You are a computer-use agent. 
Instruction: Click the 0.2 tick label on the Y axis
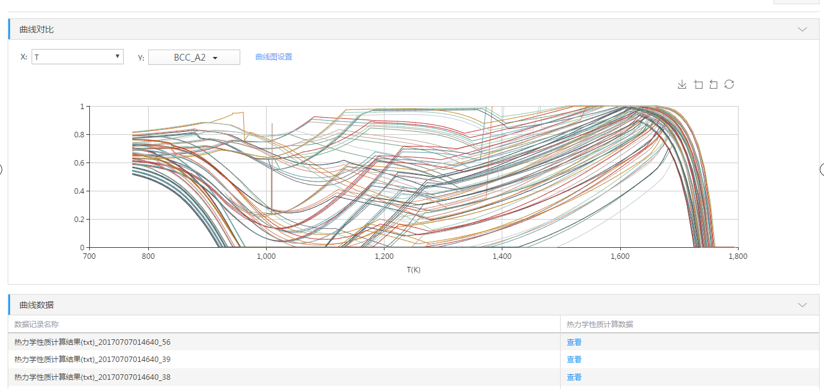(x=79, y=219)
